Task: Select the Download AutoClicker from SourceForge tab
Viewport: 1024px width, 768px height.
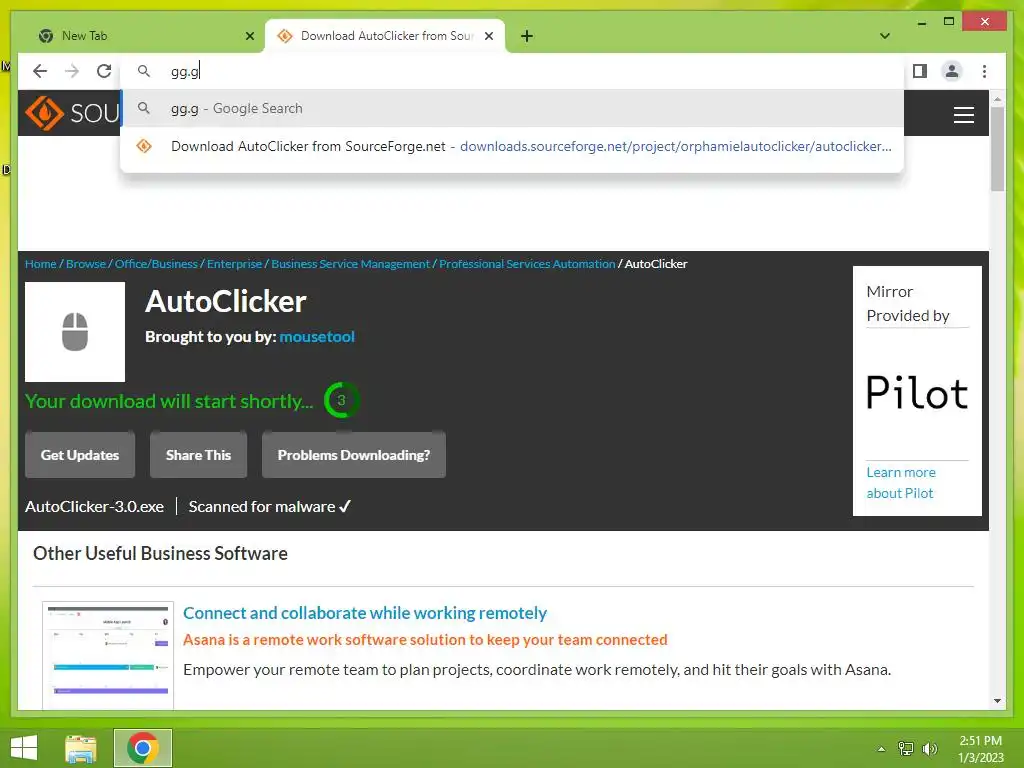Action: [x=385, y=36]
